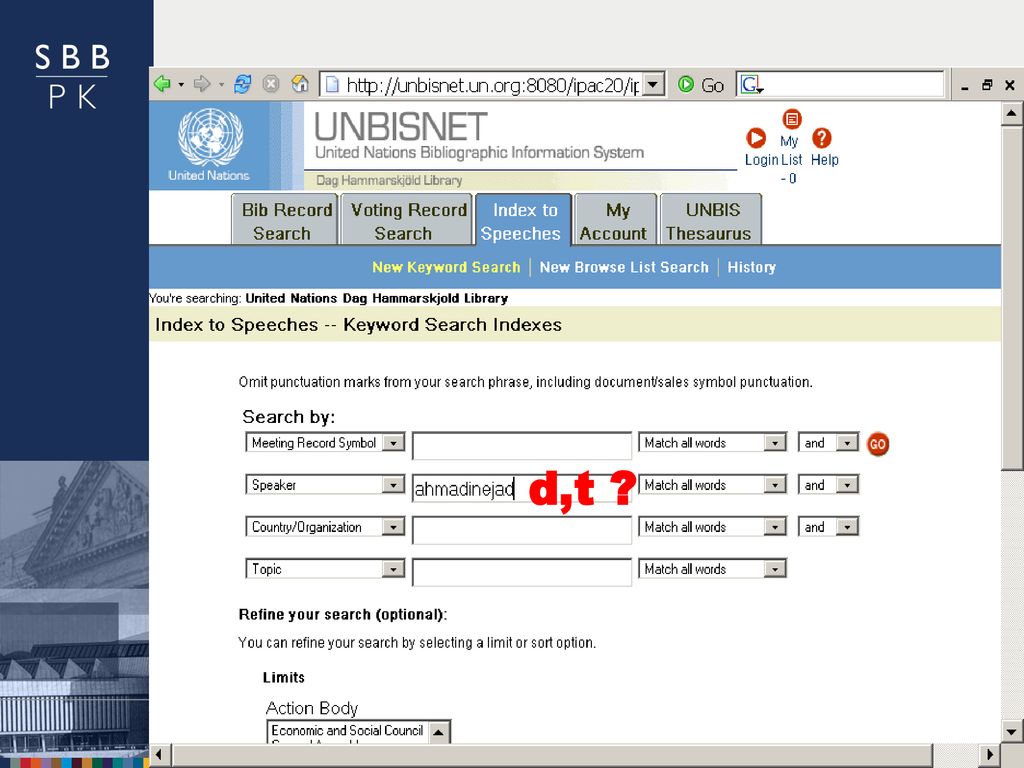Refresh the page with the reload icon

(243, 84)
